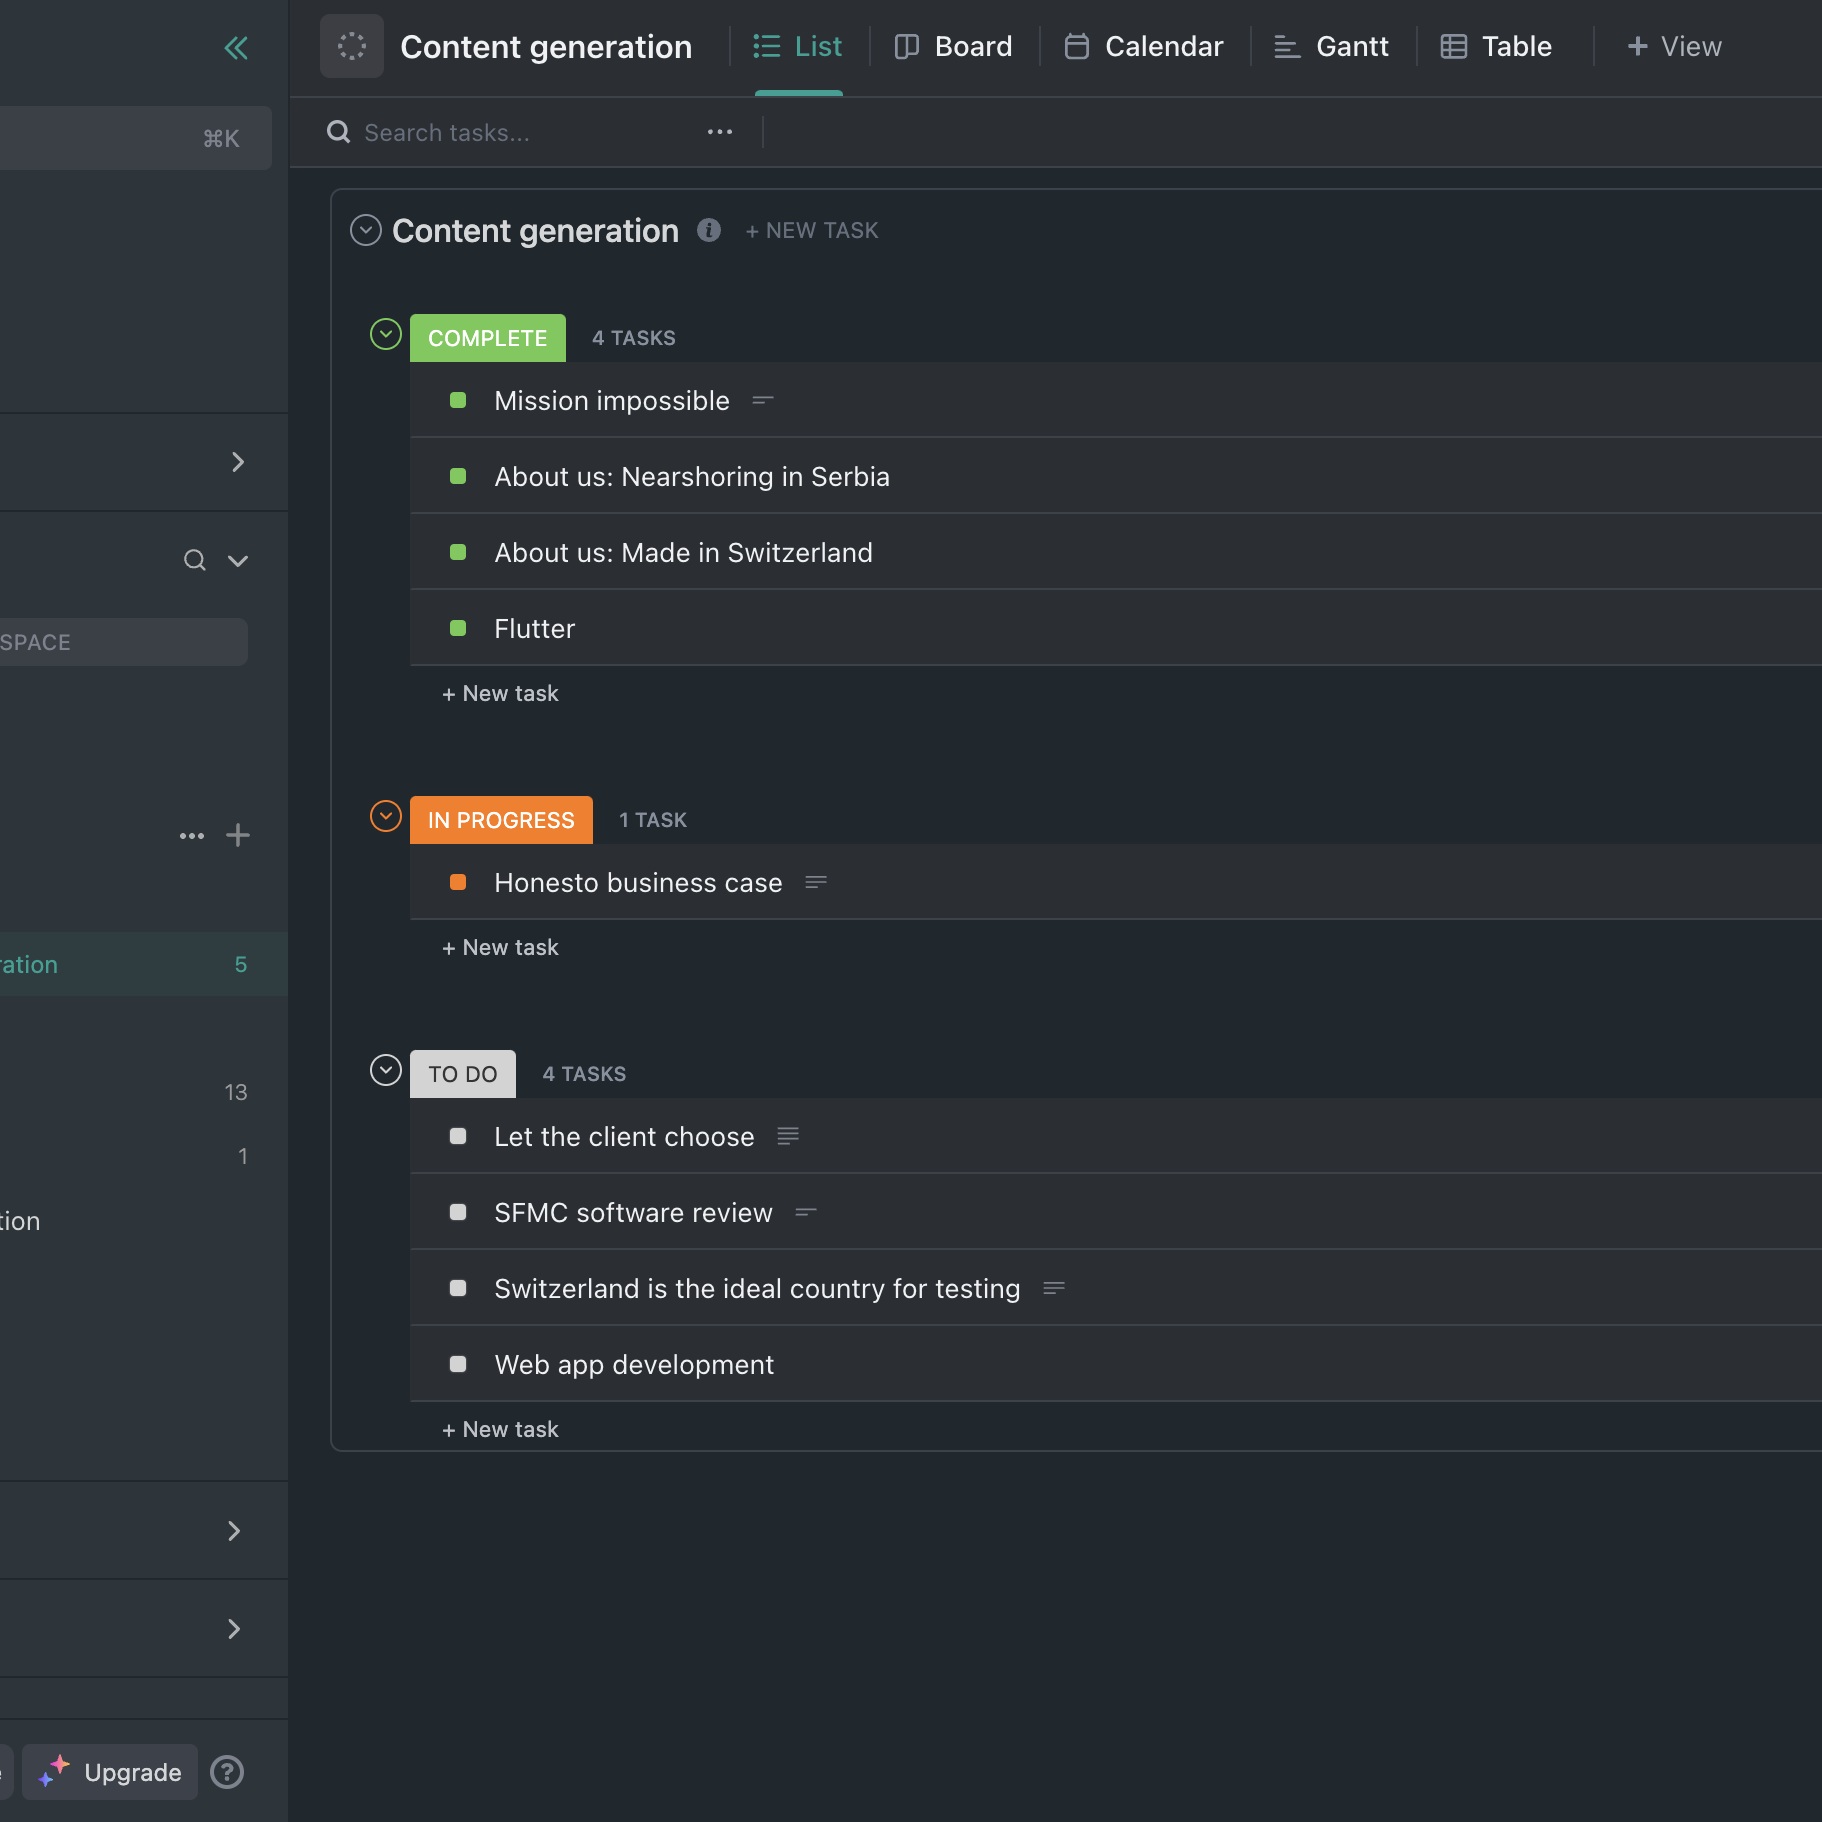The height and width of the screenshot is (1822, 1822).
Task: Click the sidebar plus icon to add
Action: pos(238,835)
